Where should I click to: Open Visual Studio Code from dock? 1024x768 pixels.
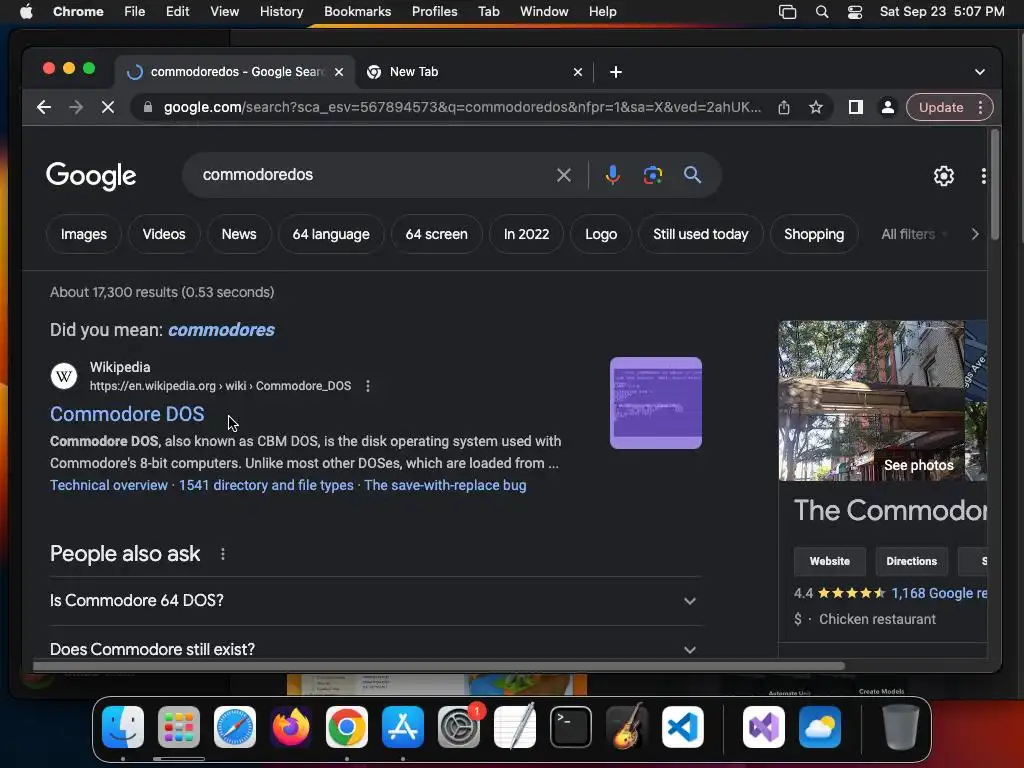(683, 727)
